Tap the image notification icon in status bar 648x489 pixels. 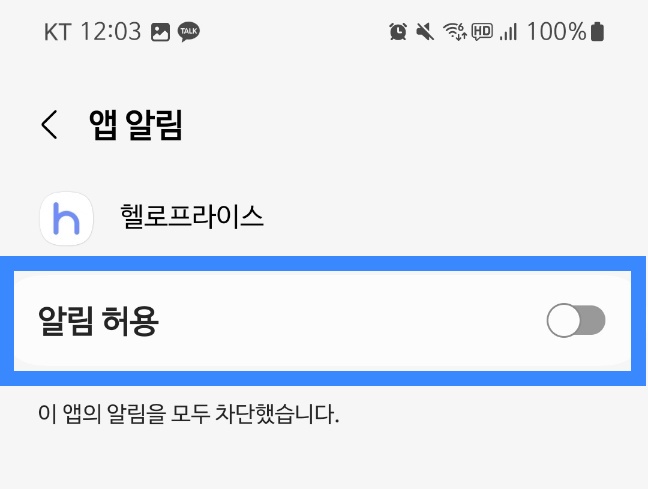point(160,32)
